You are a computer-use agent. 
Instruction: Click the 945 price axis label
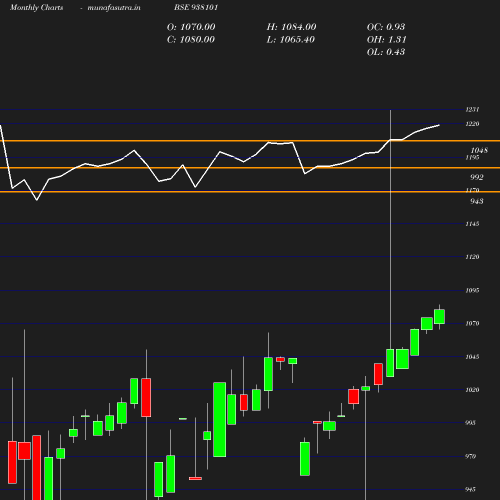[x=470, y=490]
